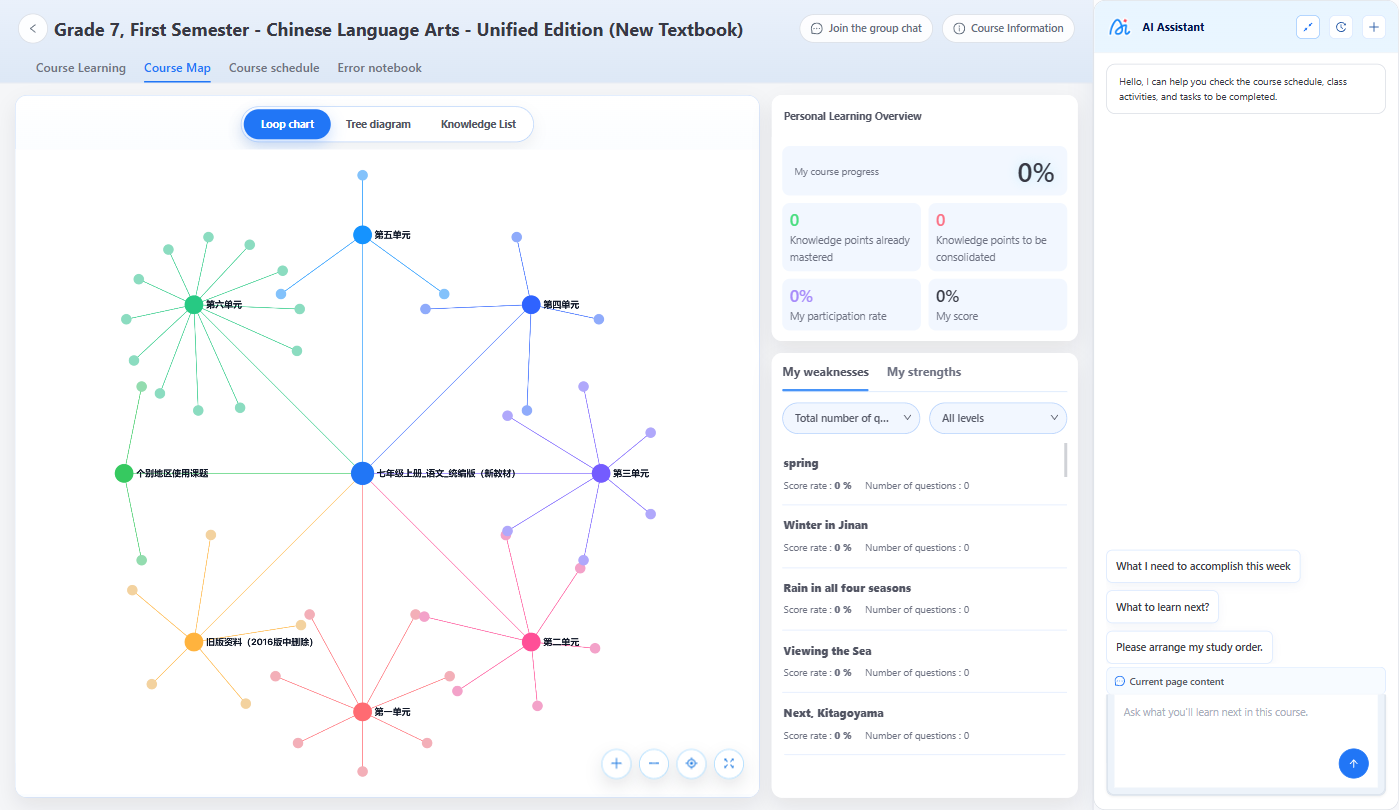Start a new AI Assistant conversation

pos(1373,27)
